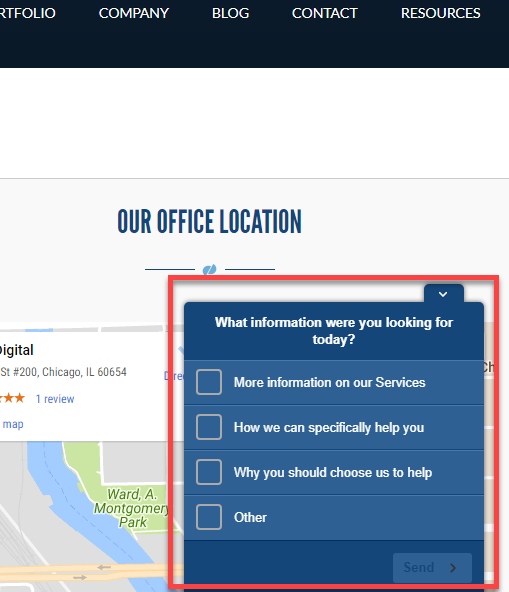The image size is (509, 592).
Task: Click the Chicago address text on the map card
Action: pos(63,372)
